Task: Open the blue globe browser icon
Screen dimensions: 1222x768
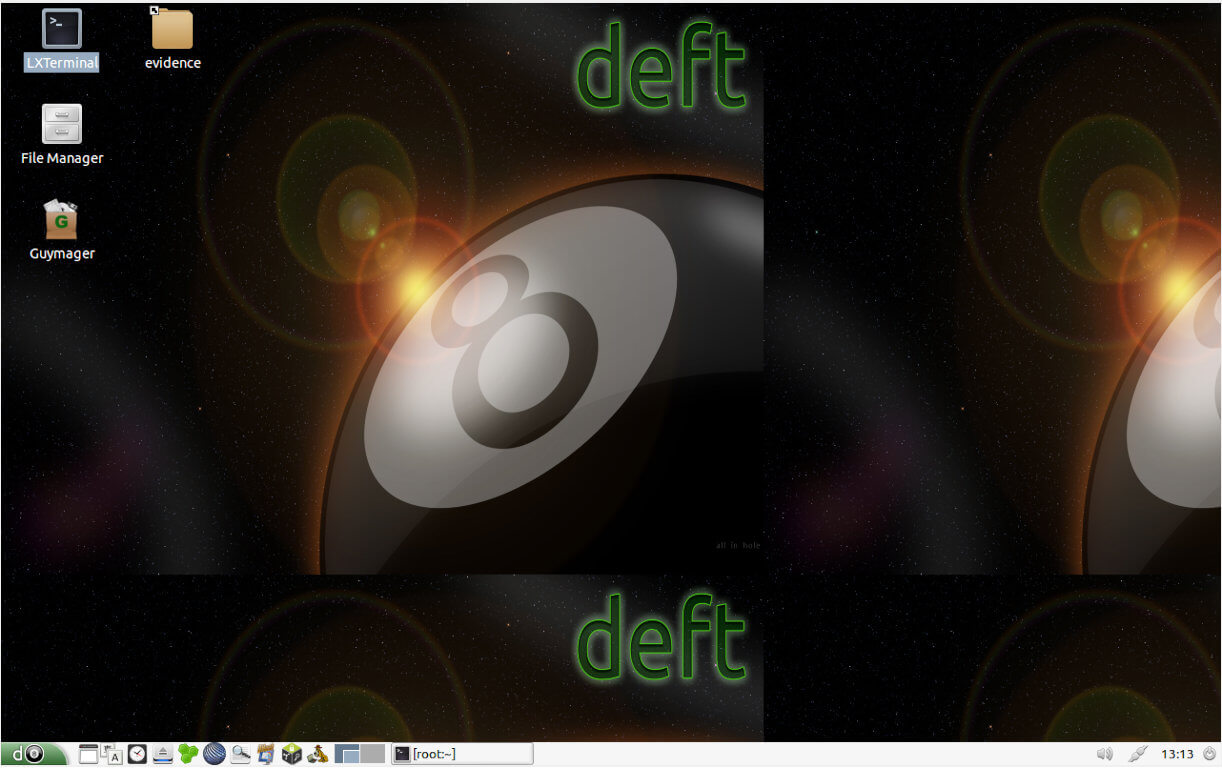Action: tap(214, 754)
